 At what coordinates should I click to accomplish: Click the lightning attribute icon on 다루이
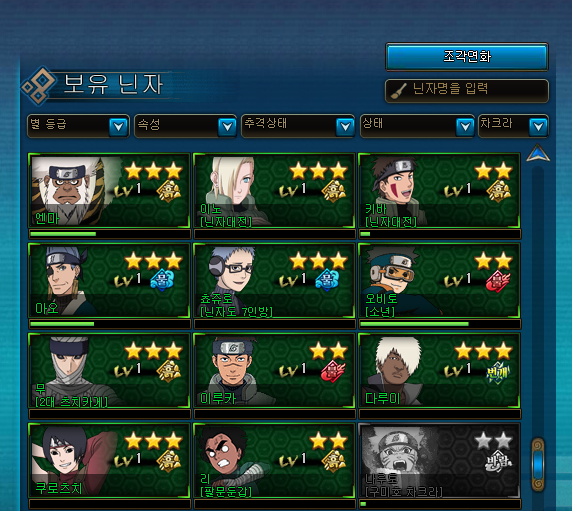point(498,372)
